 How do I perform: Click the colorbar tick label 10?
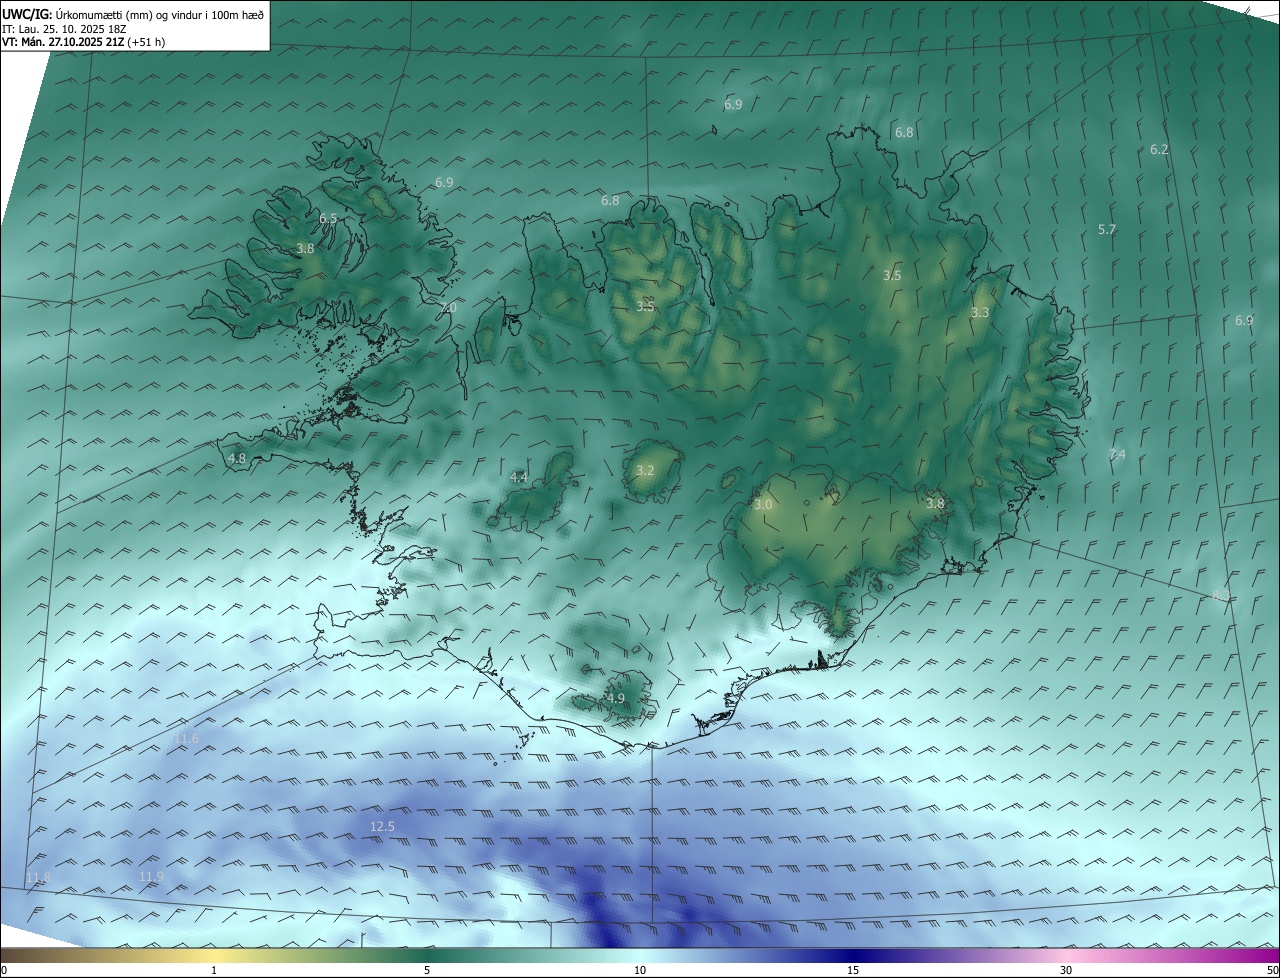640,970
